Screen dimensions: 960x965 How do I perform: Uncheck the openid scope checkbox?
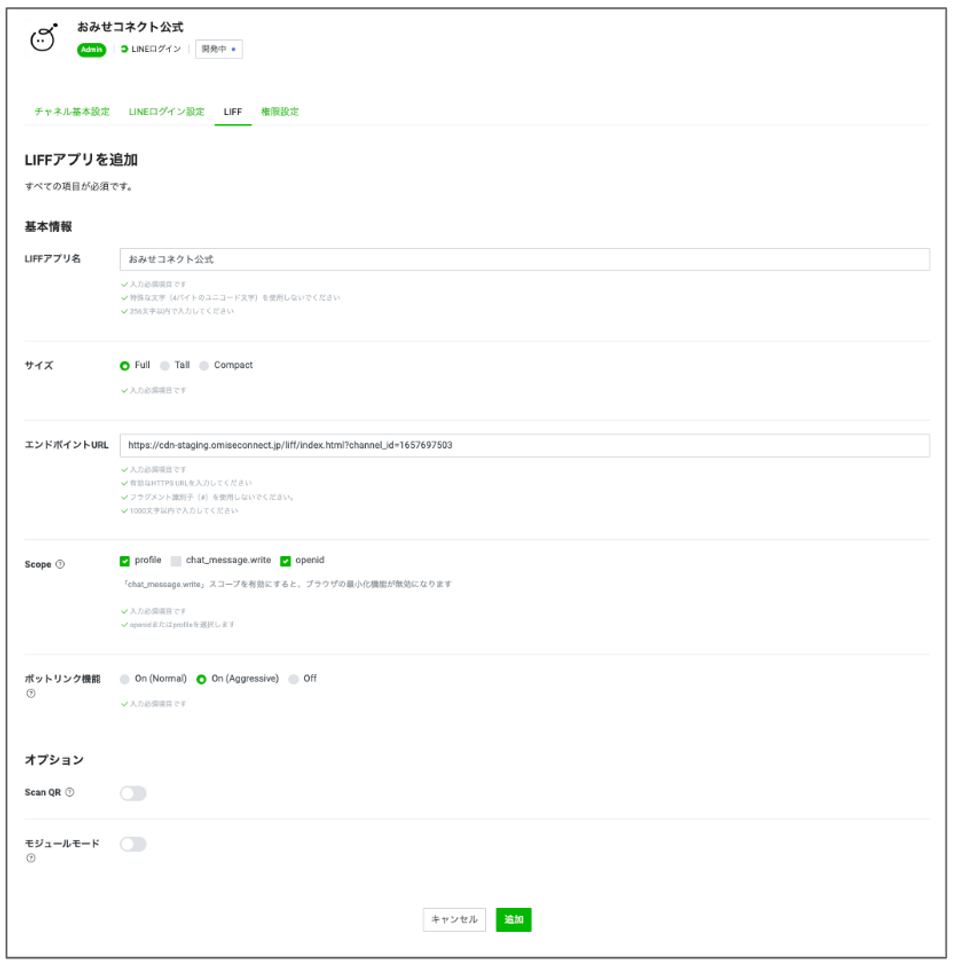coord(286,561)
